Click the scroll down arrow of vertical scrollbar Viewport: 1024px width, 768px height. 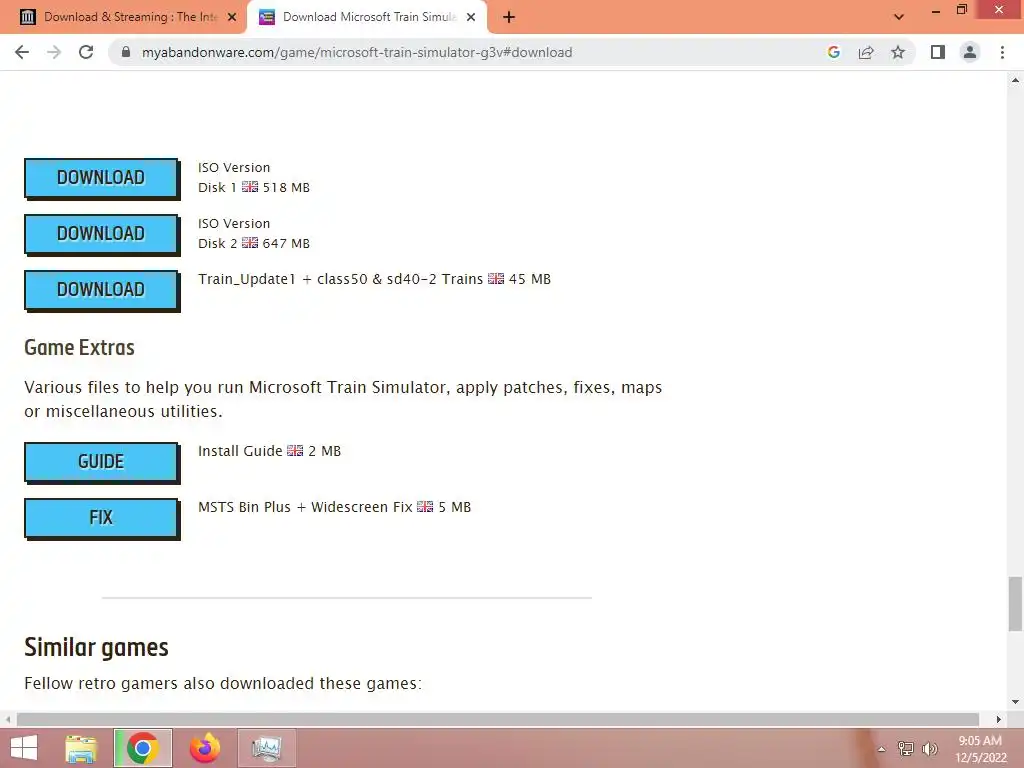click(1015, 702)
